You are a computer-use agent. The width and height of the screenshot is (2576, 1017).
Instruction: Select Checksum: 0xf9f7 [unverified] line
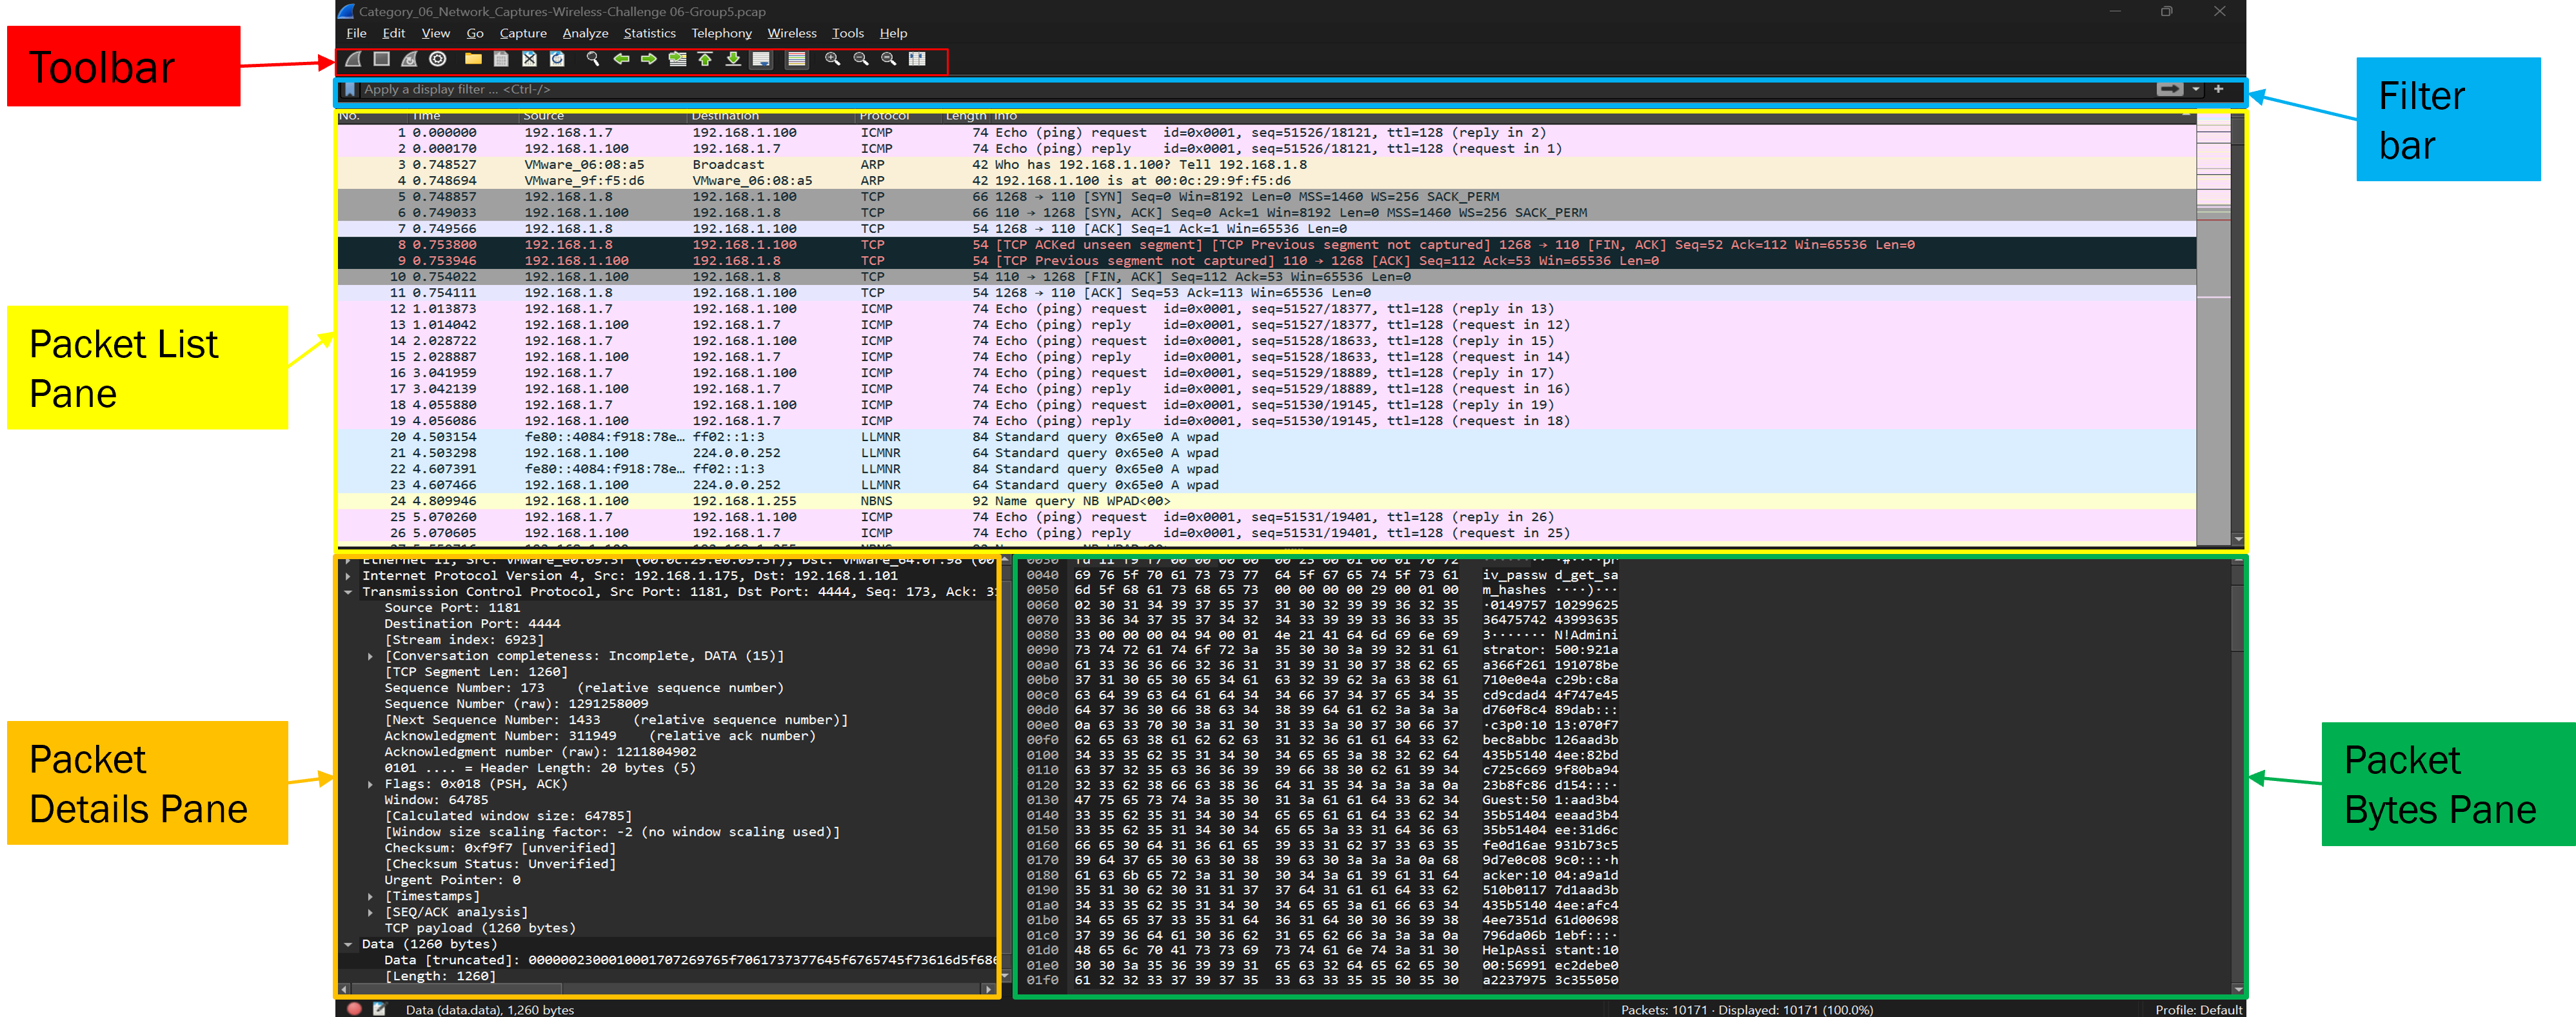(x=500, y=848)
